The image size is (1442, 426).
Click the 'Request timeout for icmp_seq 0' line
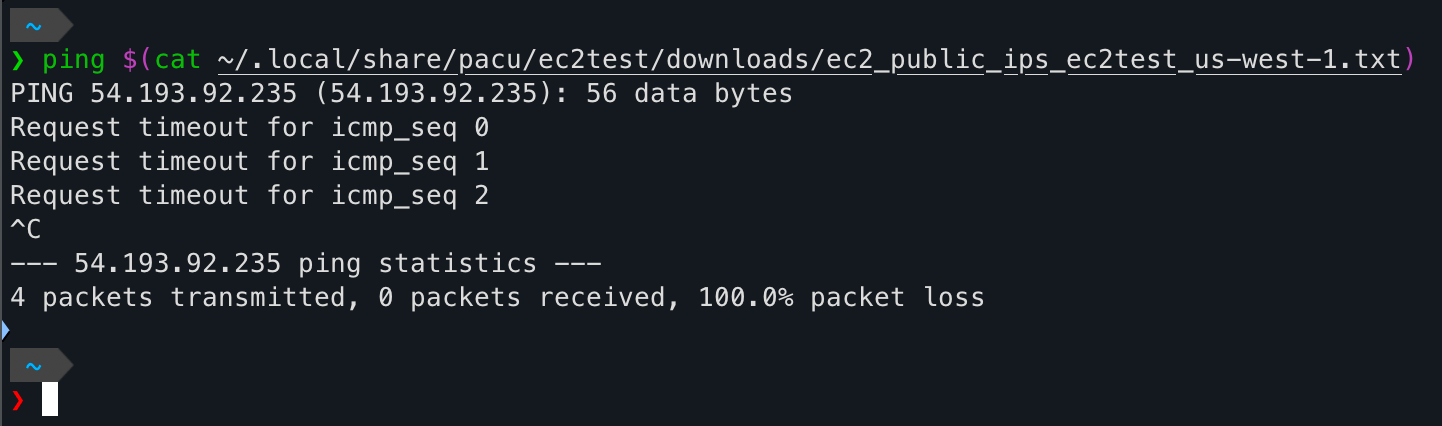click(249, 129)
